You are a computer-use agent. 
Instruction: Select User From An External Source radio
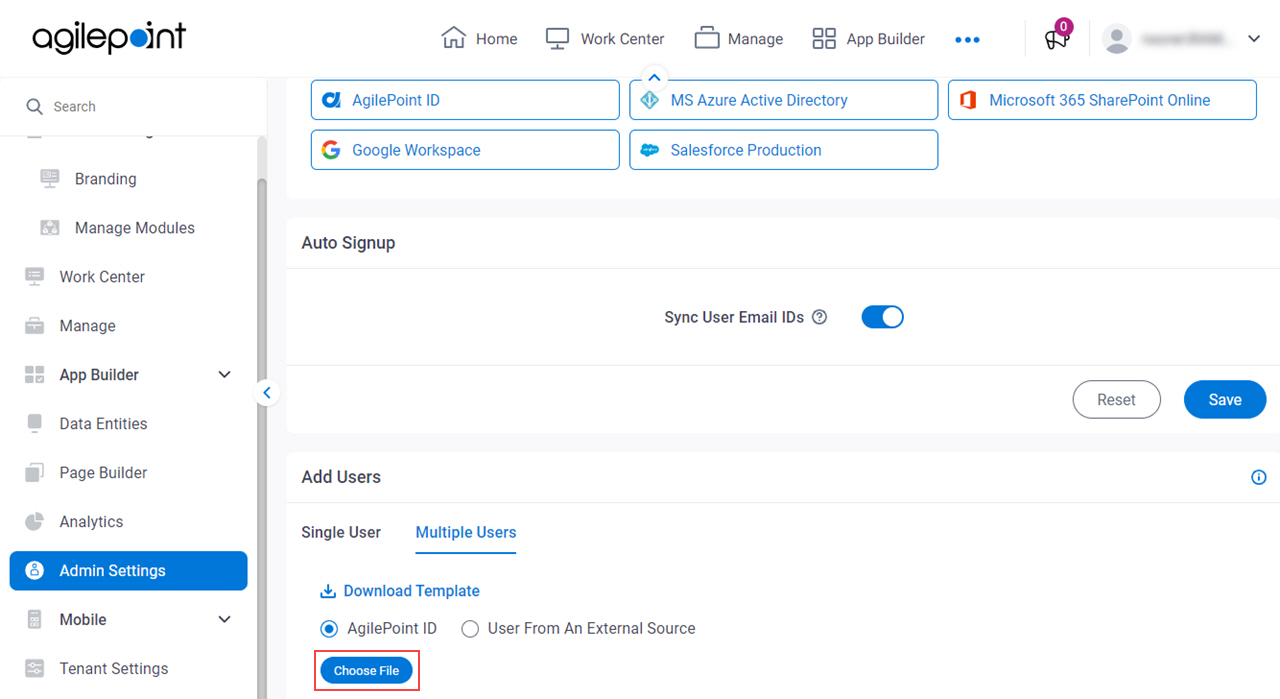470,629
